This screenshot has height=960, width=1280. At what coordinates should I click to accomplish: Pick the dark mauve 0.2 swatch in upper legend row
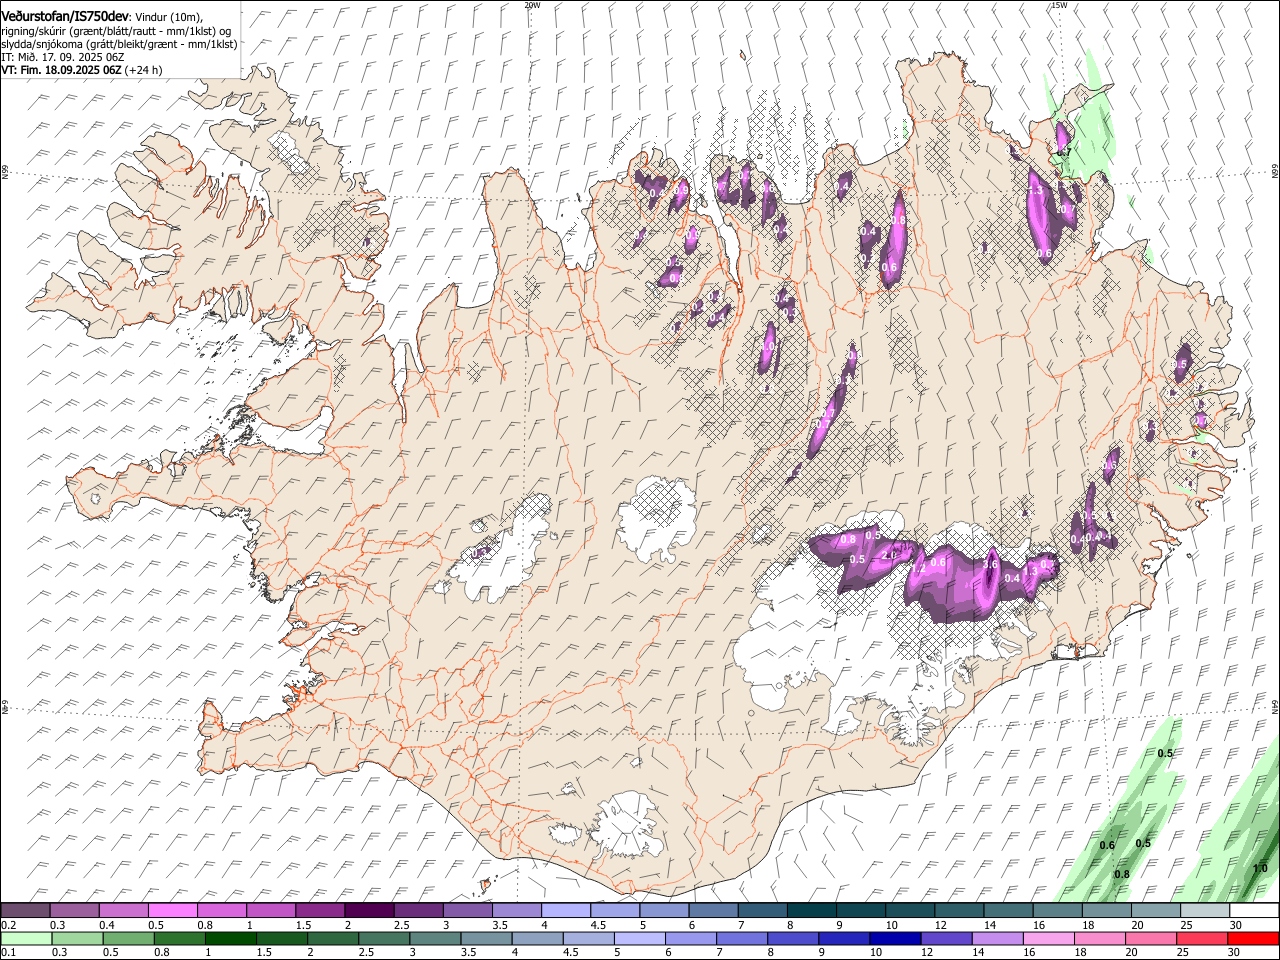point(25,911)
